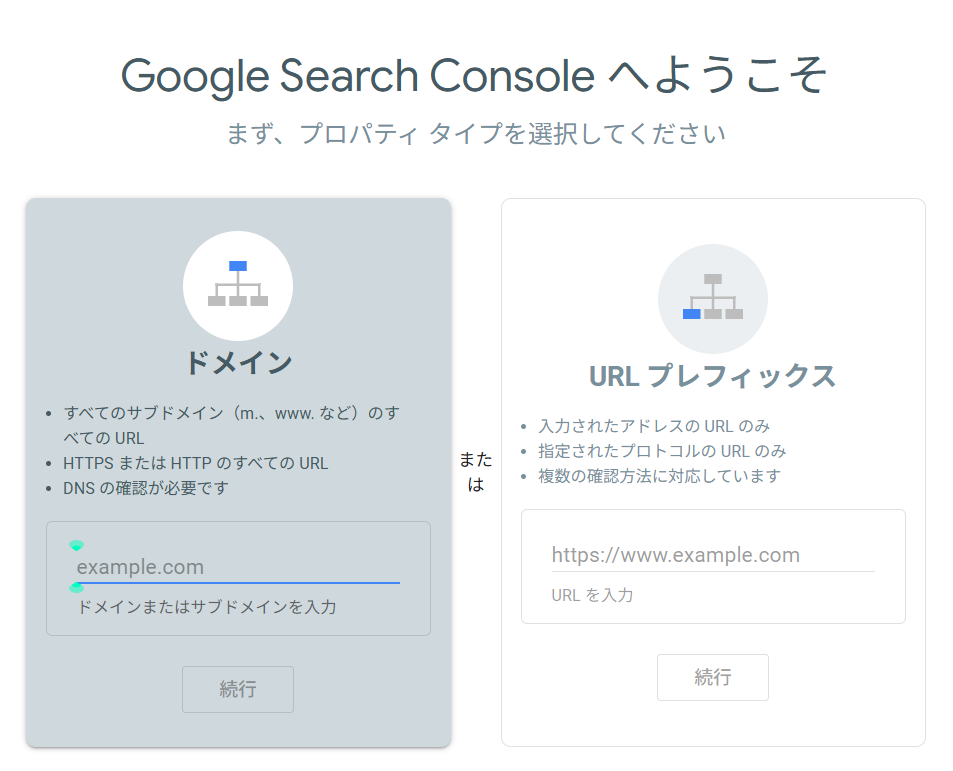The height and width of the screenshot is (771, 953).
Task: Click the URL プレフィックス property network icon
Action: (x=712, y=298)
